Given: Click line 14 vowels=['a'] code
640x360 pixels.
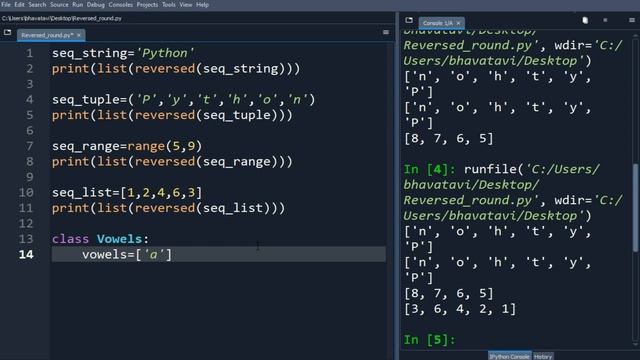Looking at the screenshot, I should [127, 255].
